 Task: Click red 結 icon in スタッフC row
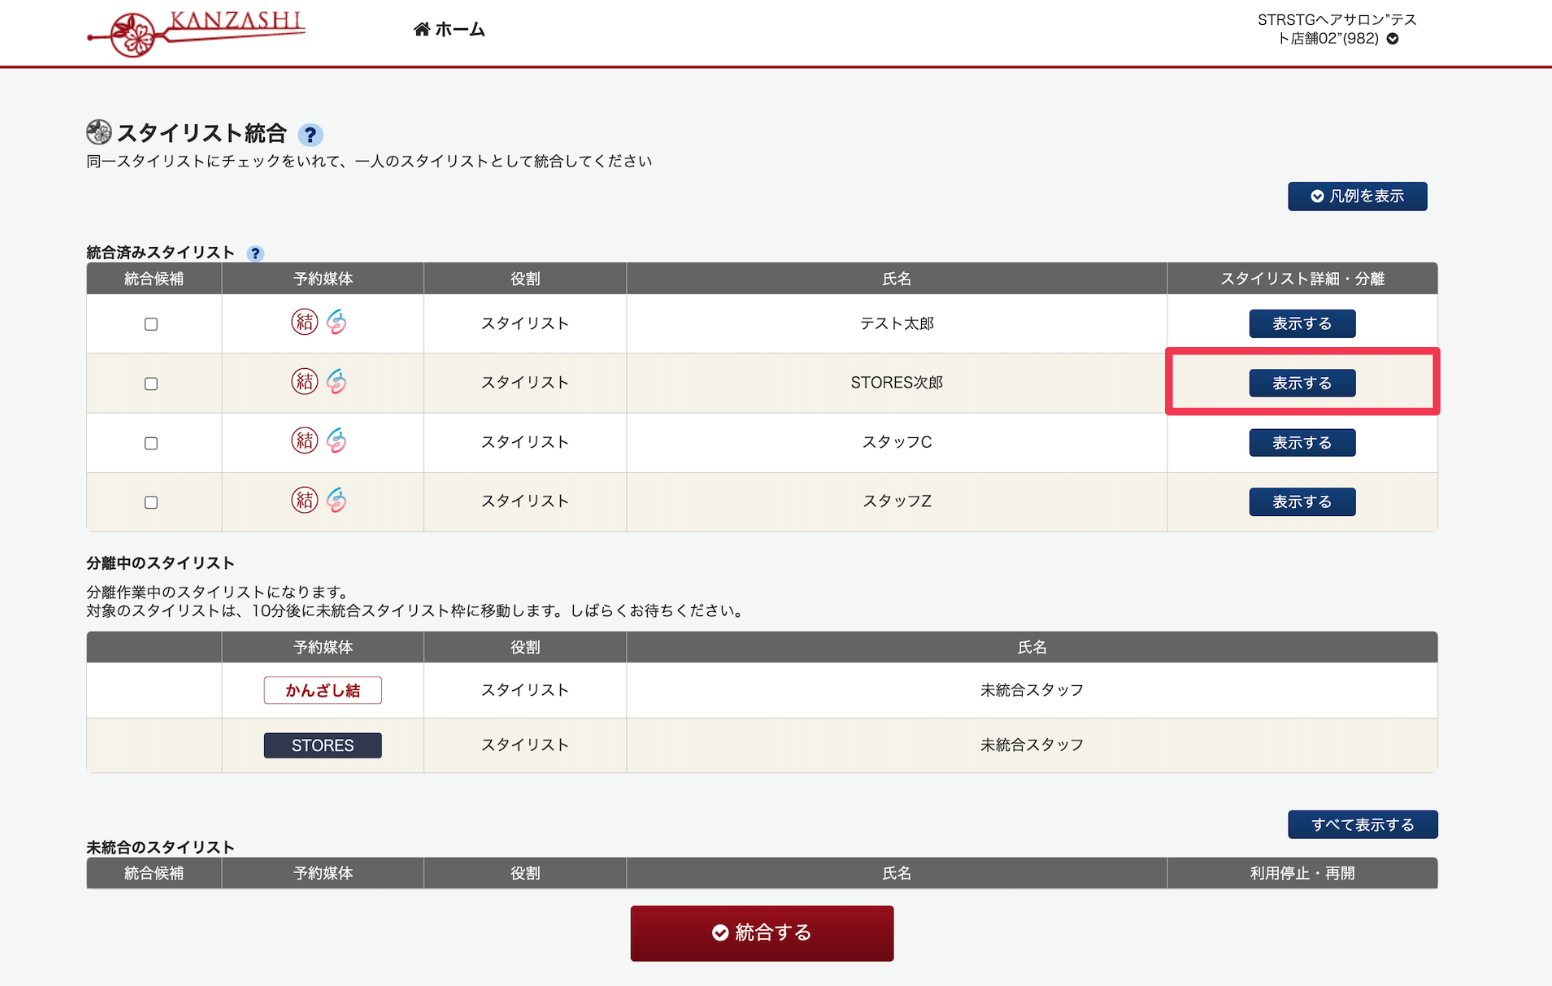[304, 440]
